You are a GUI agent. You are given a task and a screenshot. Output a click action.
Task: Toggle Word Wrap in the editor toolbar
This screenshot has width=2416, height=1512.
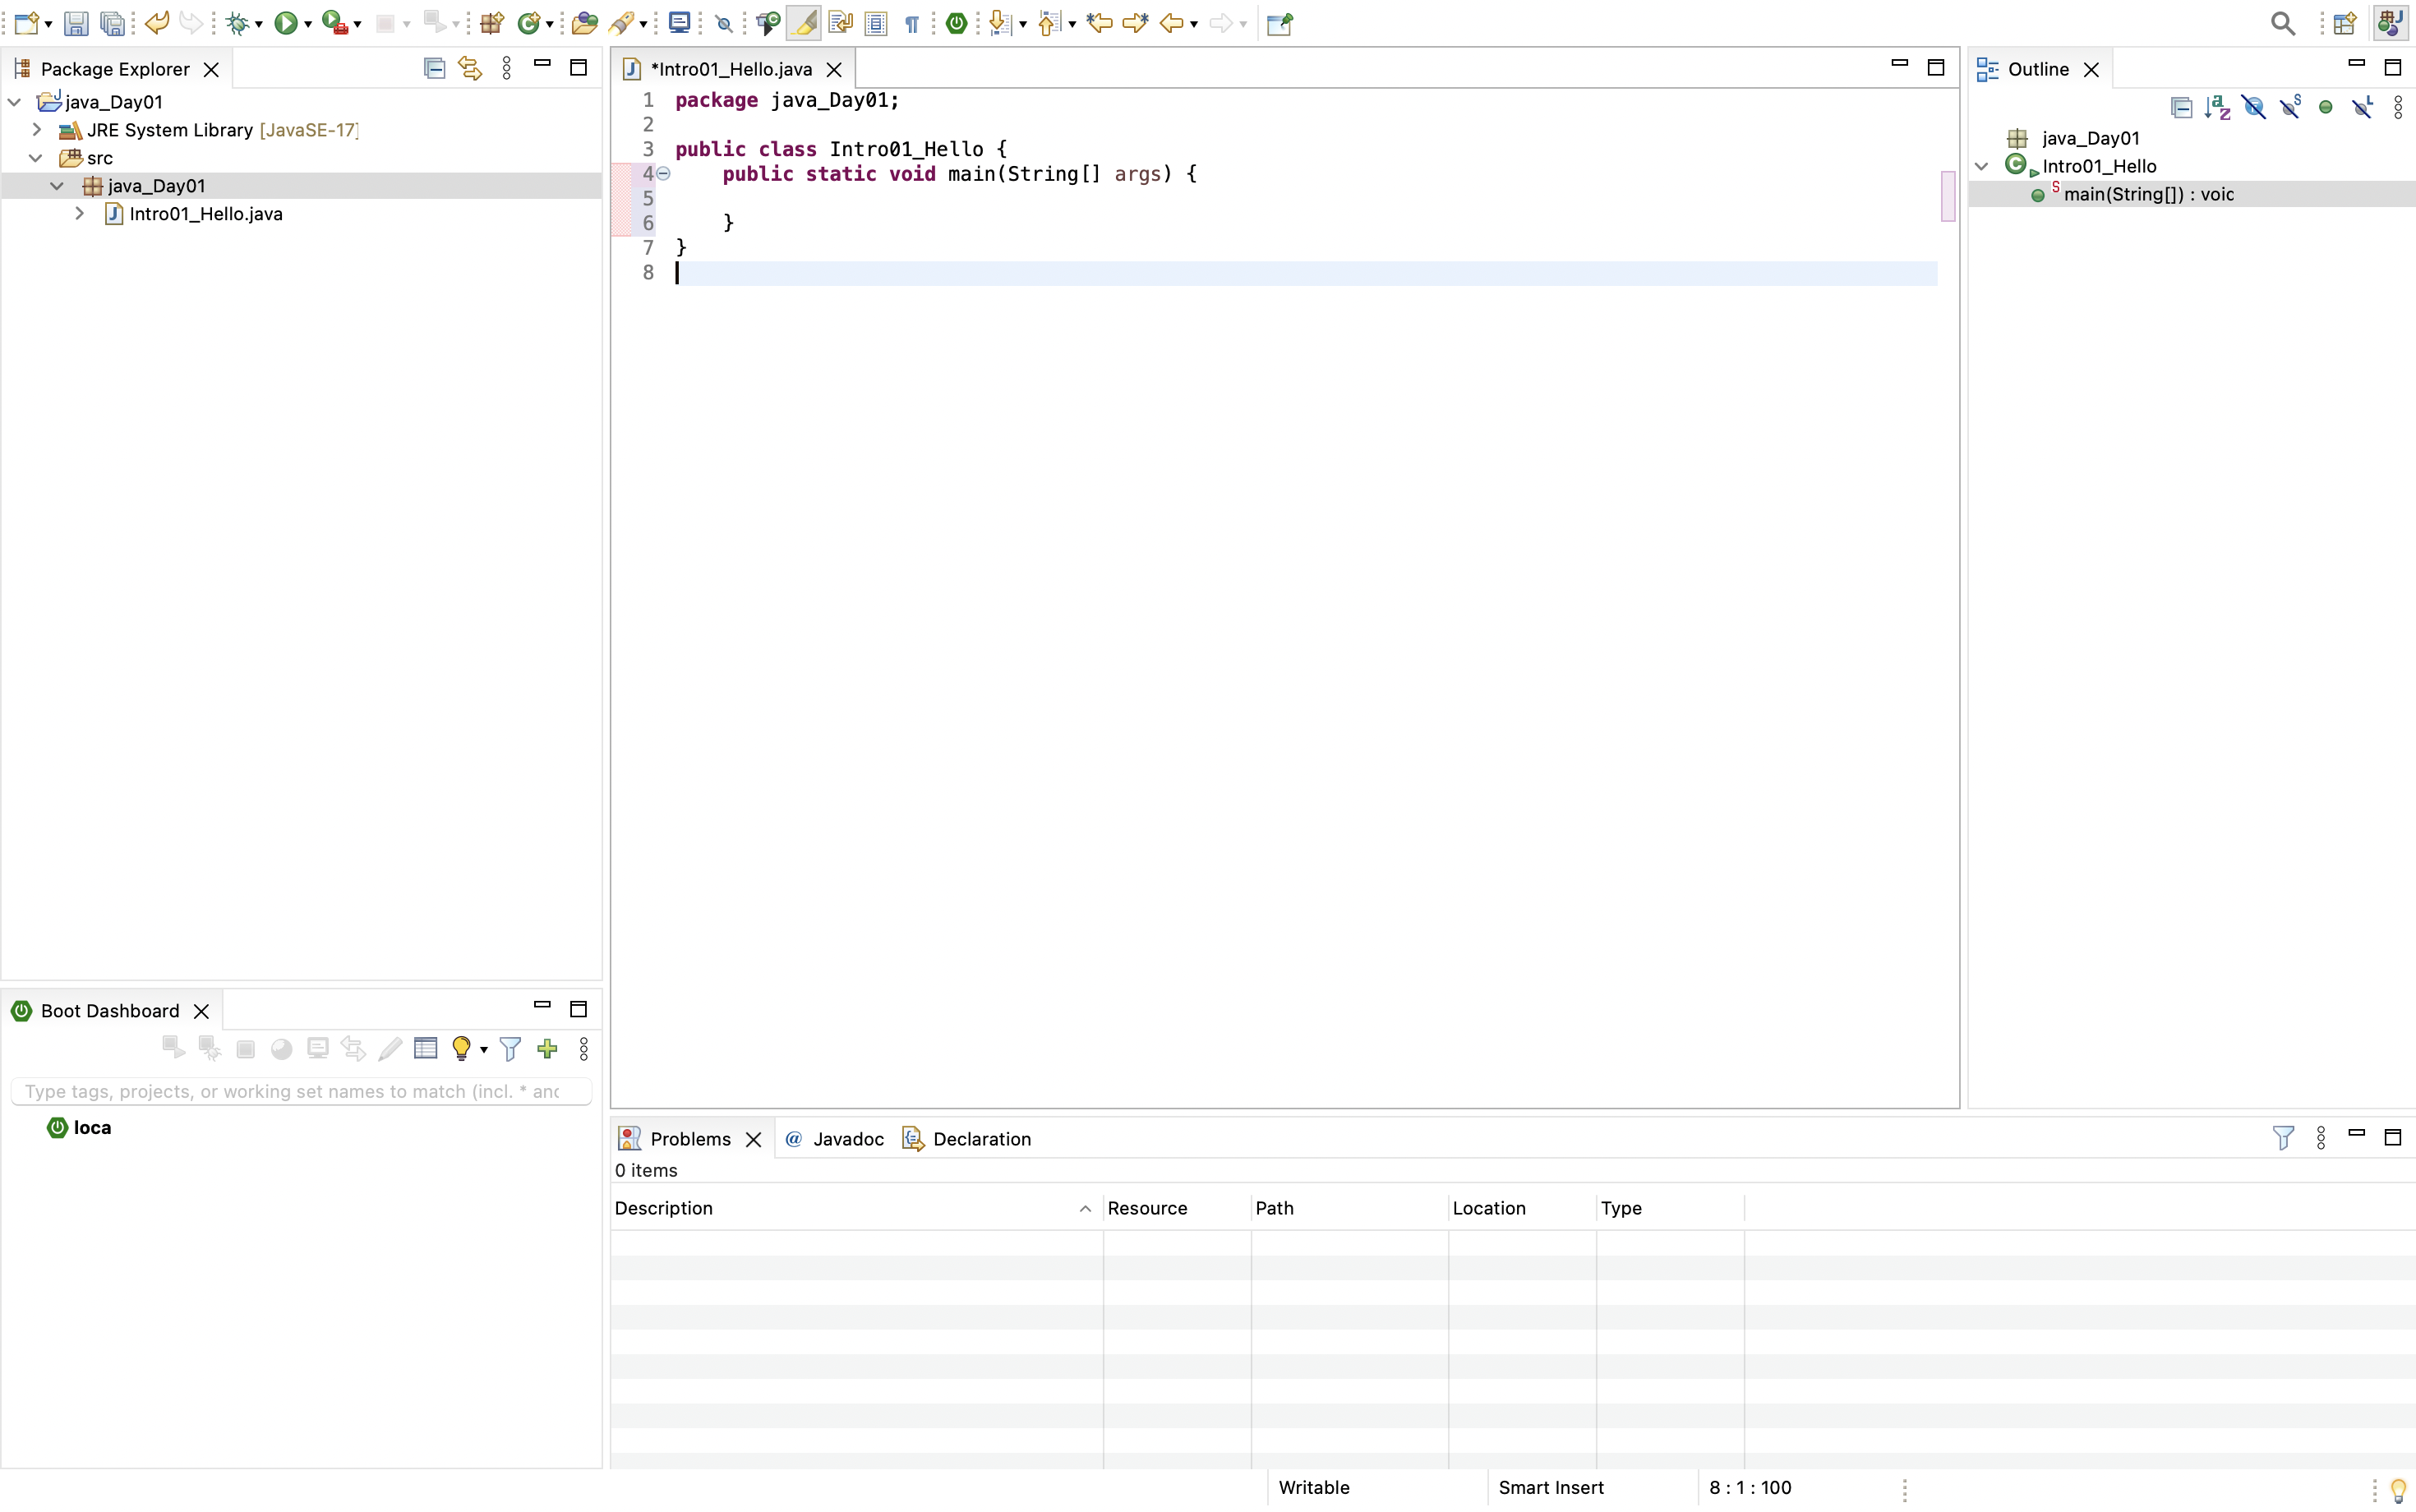click(x=840, y=23)
